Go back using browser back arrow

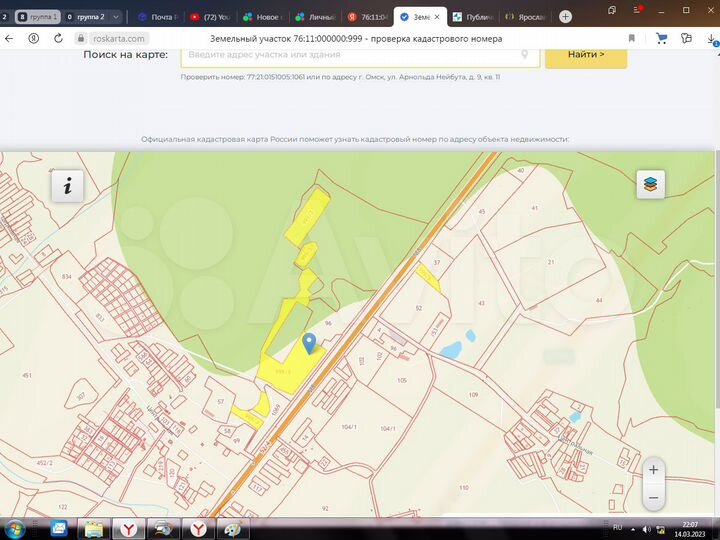coord(9,38)
